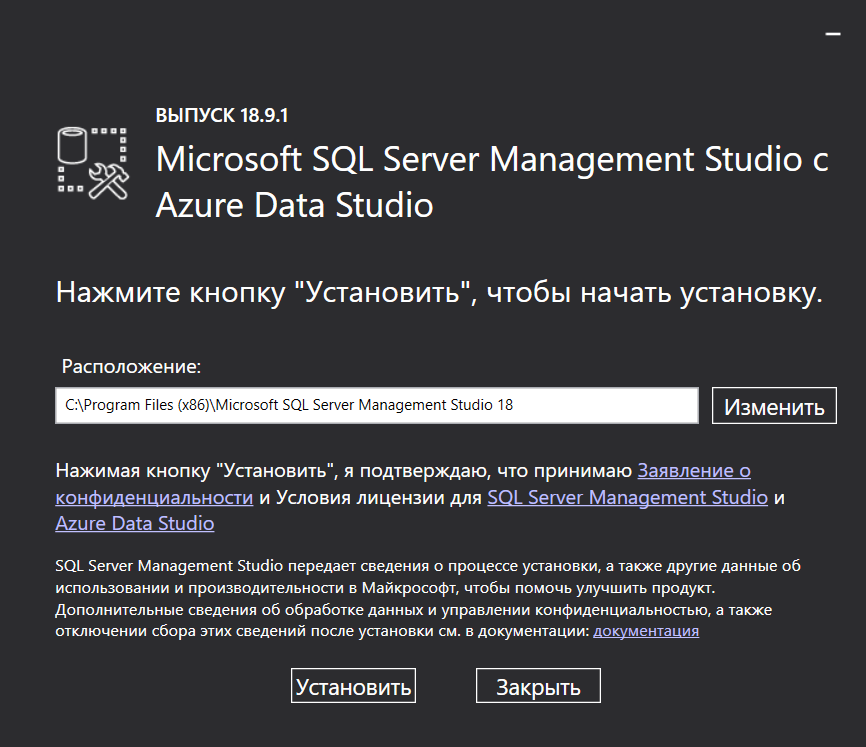
Task: Click the Microsoft SQL Server Management Studio title
Action: (492, 160)
